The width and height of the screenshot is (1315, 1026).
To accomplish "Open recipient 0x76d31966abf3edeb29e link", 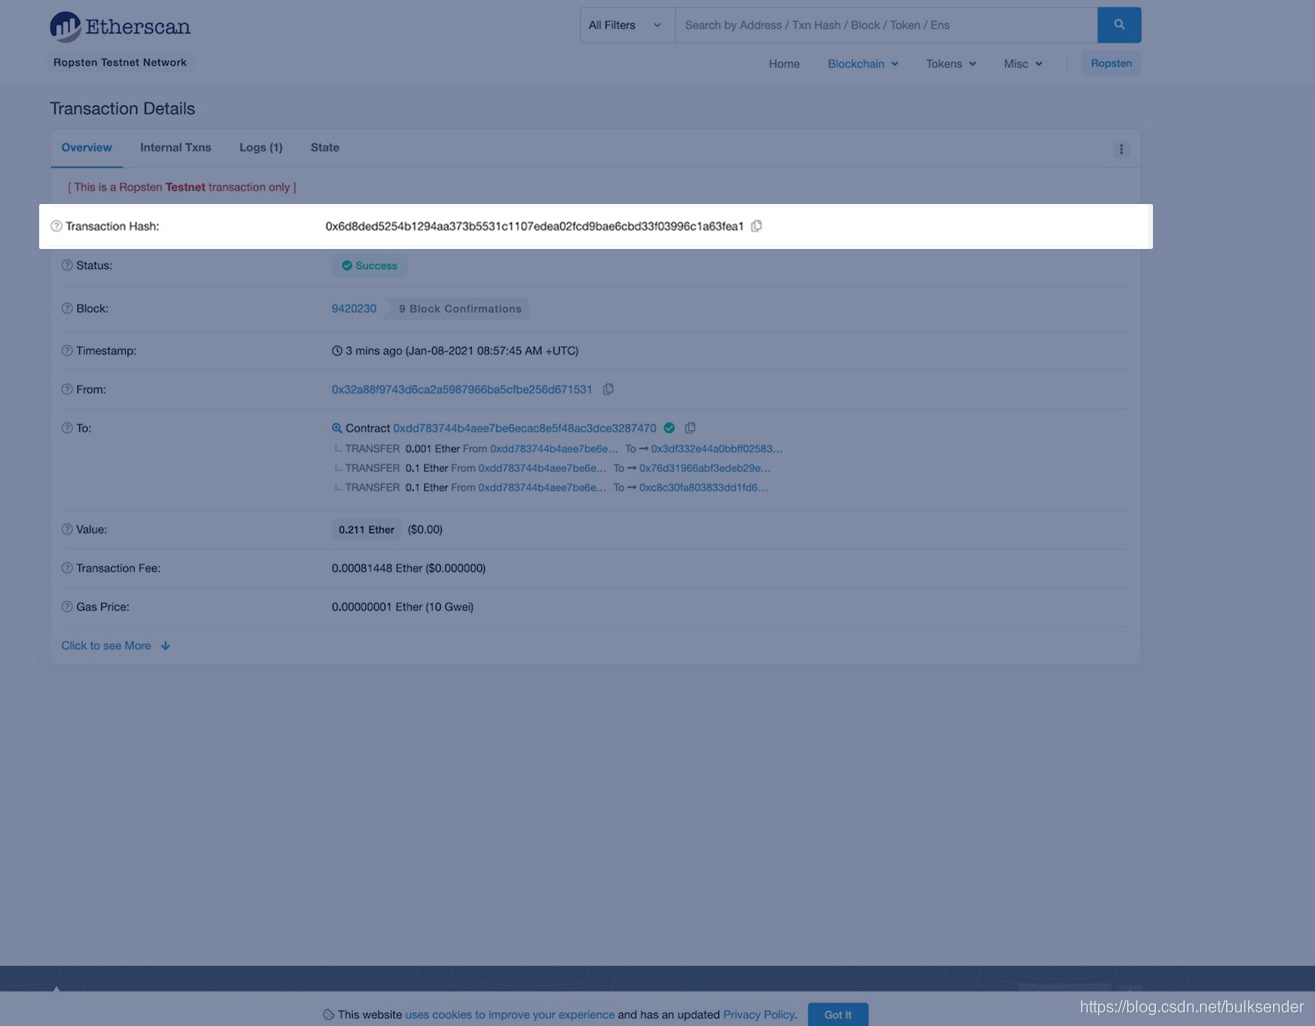I will [x=705, y=468].
